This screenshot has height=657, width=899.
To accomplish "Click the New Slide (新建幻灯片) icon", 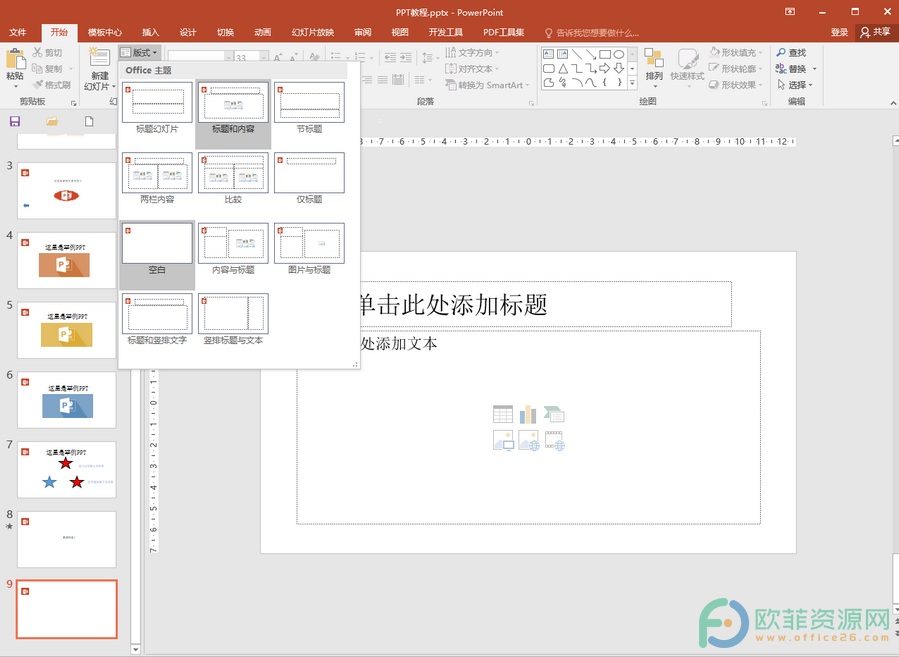I will pyautogui.click(x=99, y=58).
